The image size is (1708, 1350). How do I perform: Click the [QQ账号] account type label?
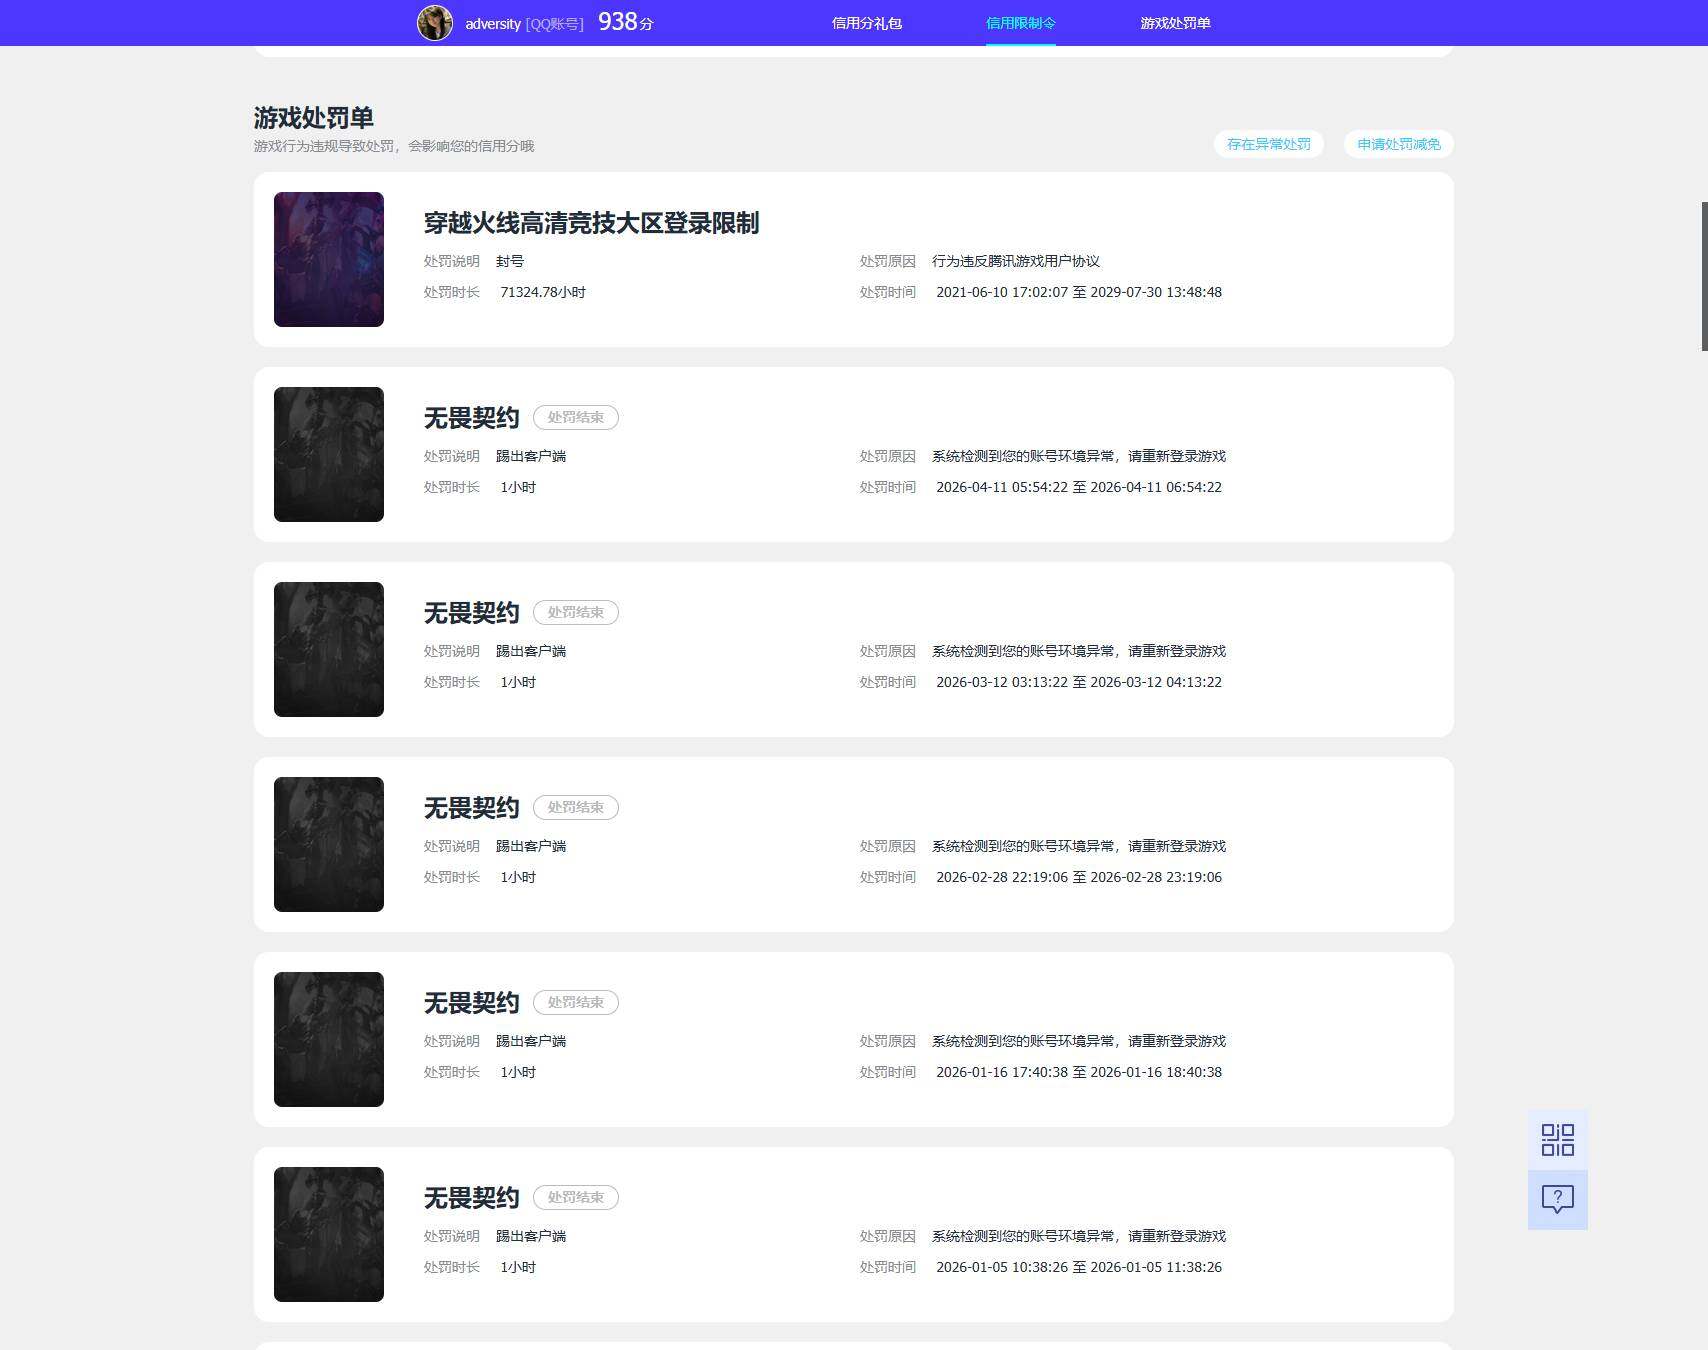coord(554,24)
